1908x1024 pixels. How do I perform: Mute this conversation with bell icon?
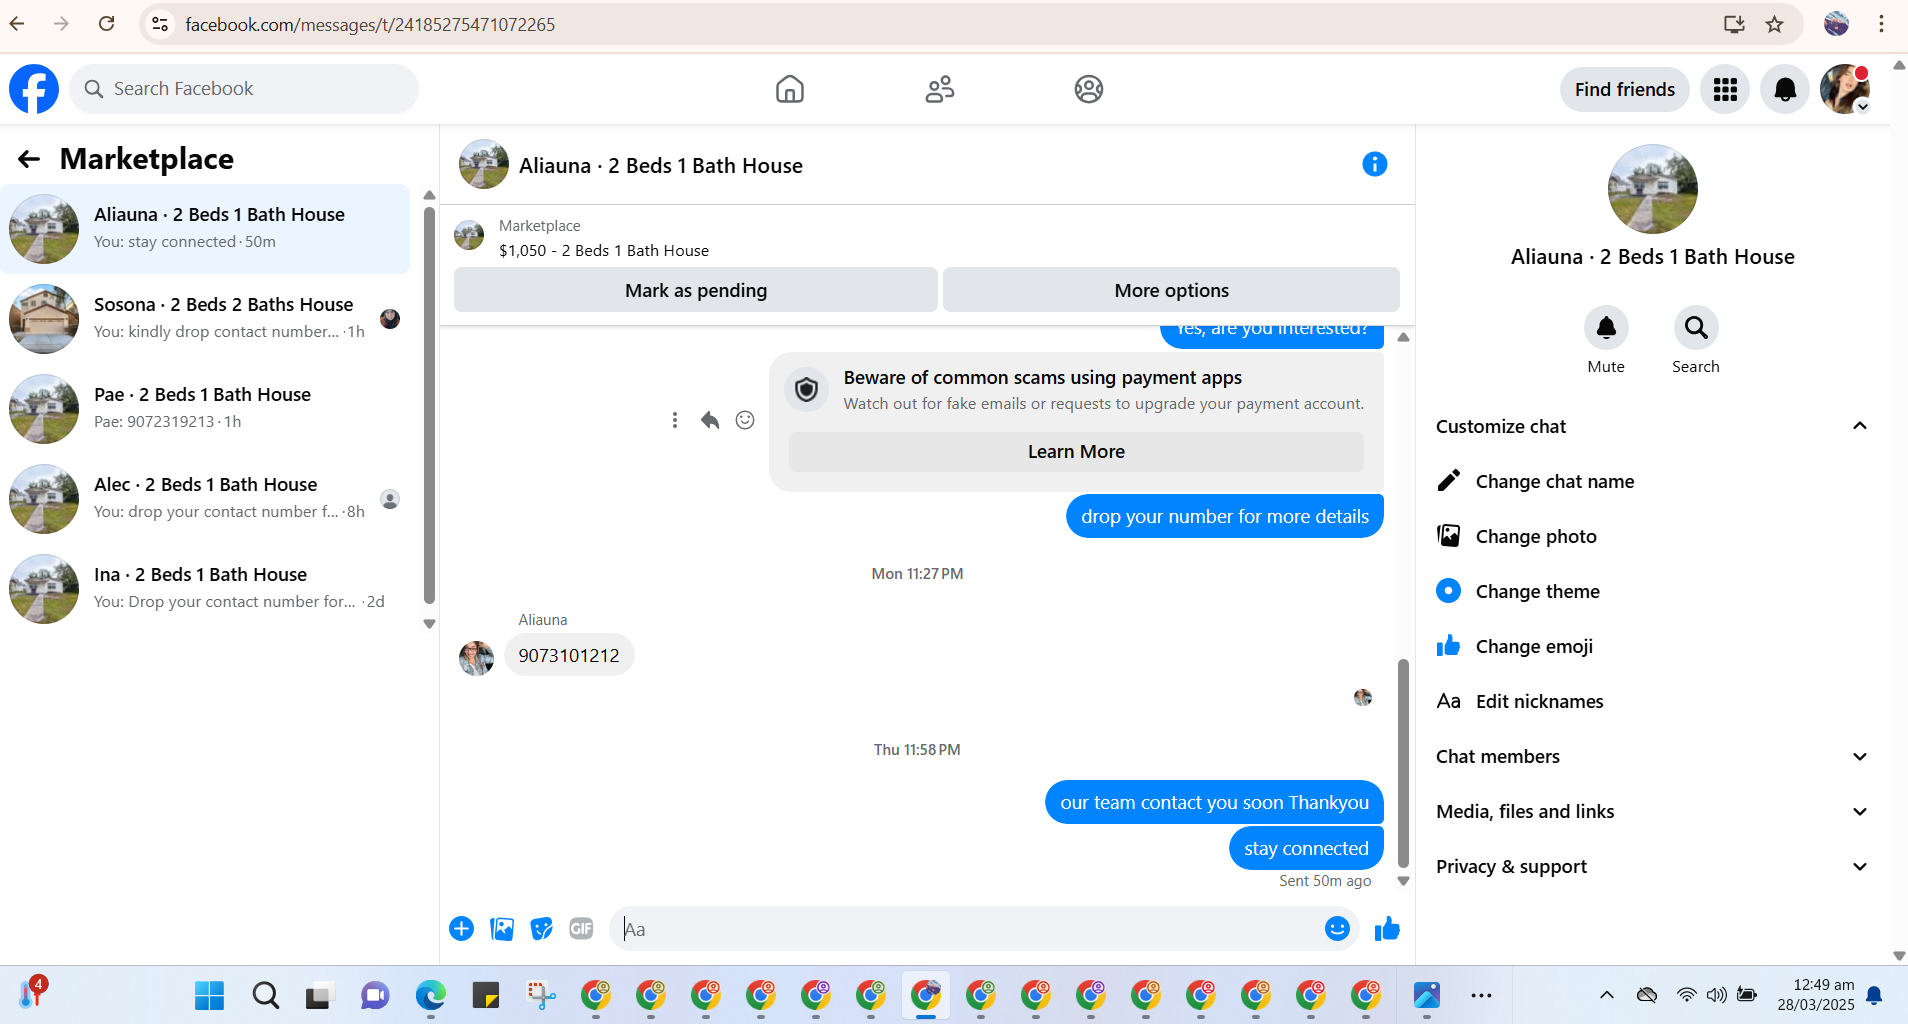(x=1606, y=328)
